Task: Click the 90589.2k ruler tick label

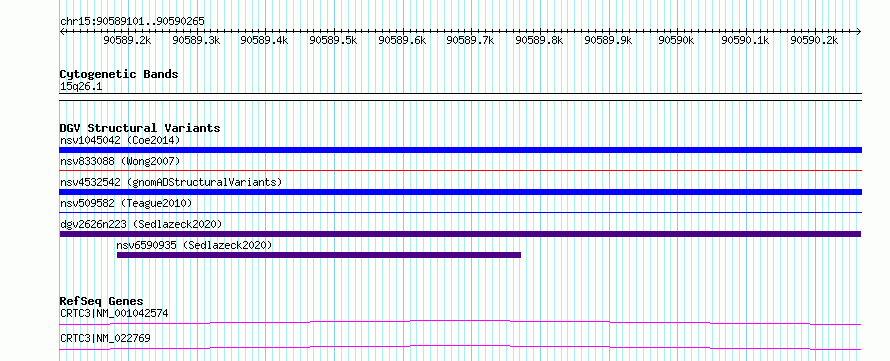Action: coord(127,40)
